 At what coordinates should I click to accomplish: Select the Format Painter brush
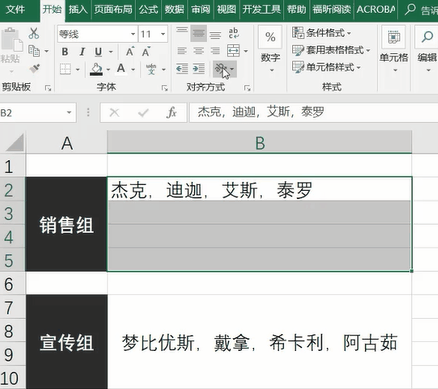point(34,68)
